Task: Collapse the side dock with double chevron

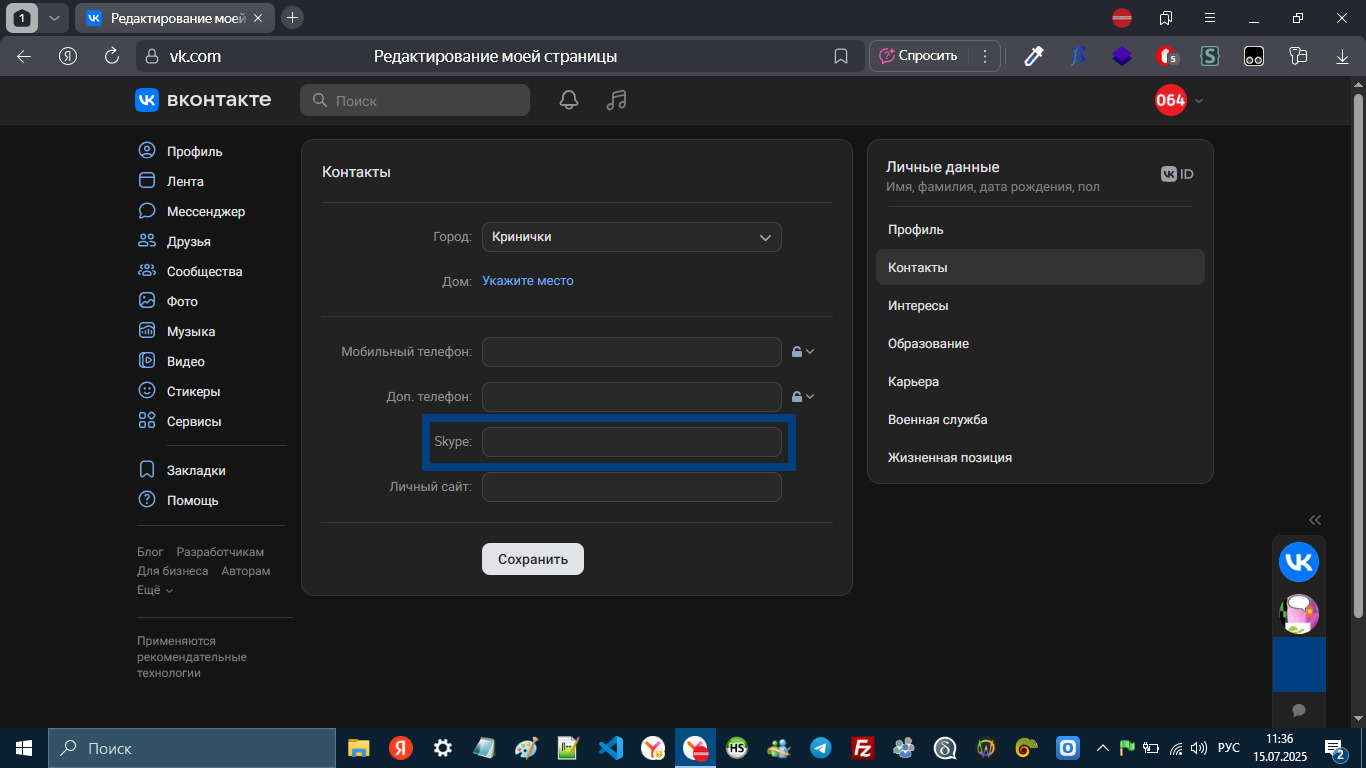Action: [1315, 520]
